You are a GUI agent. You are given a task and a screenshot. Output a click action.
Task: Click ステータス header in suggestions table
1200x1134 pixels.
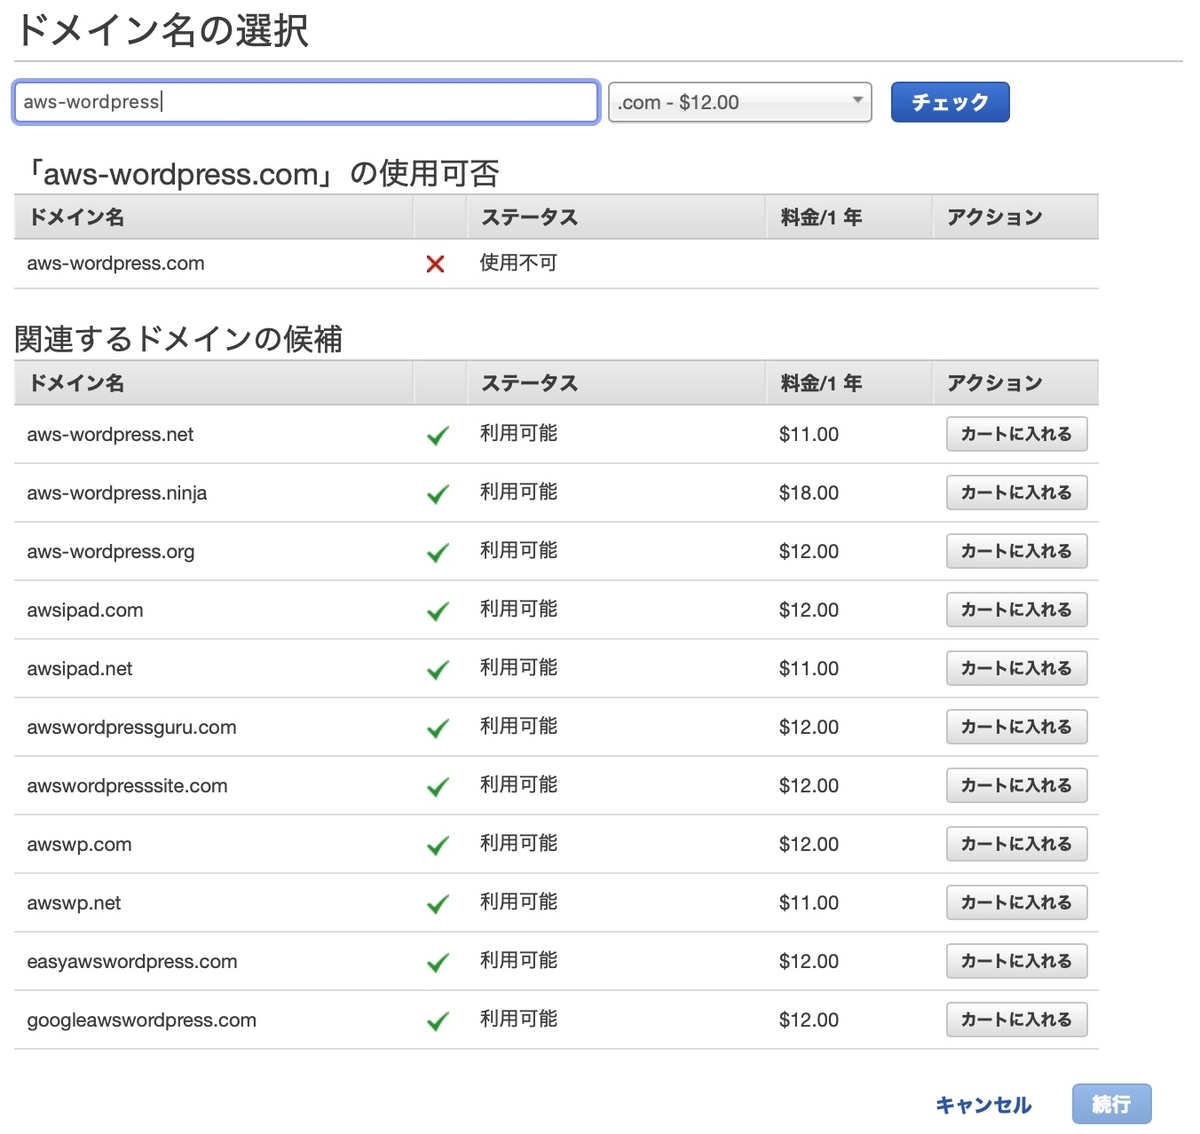click(529, 383)
